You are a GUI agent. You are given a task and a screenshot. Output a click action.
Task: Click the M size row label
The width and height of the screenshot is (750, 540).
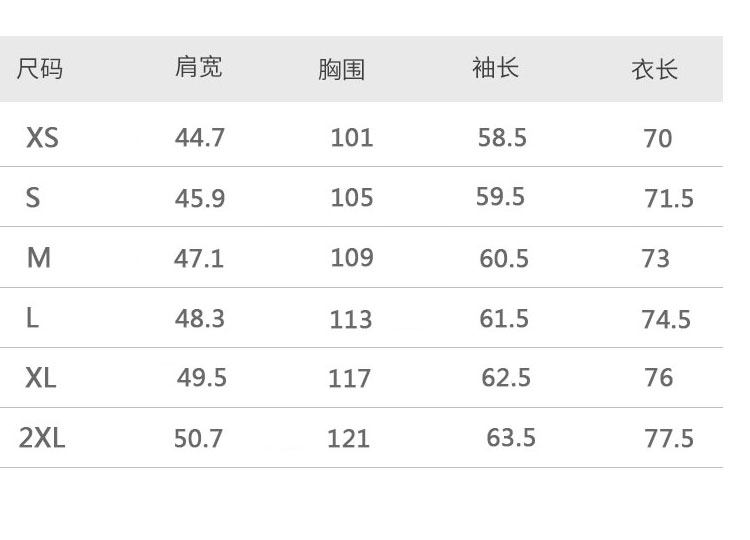click(38, 258)
